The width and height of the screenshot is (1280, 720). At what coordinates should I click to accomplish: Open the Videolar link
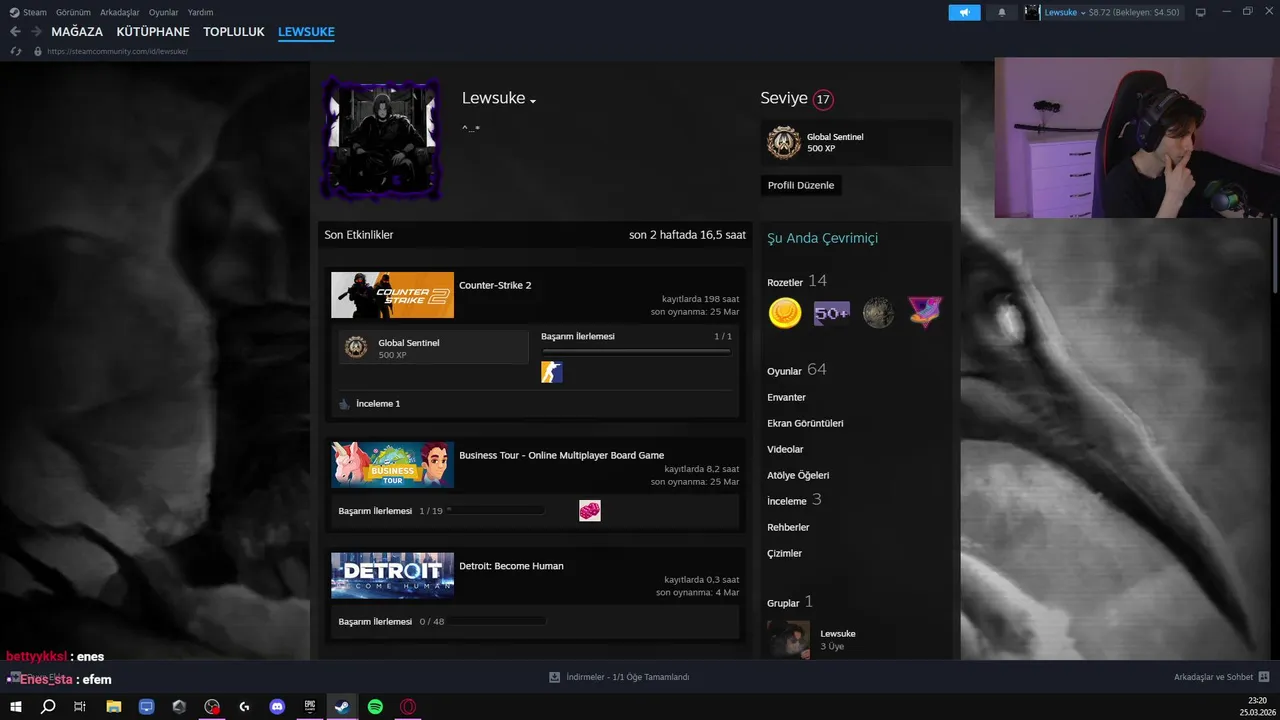pyautogui.click(x=785, y=449)
